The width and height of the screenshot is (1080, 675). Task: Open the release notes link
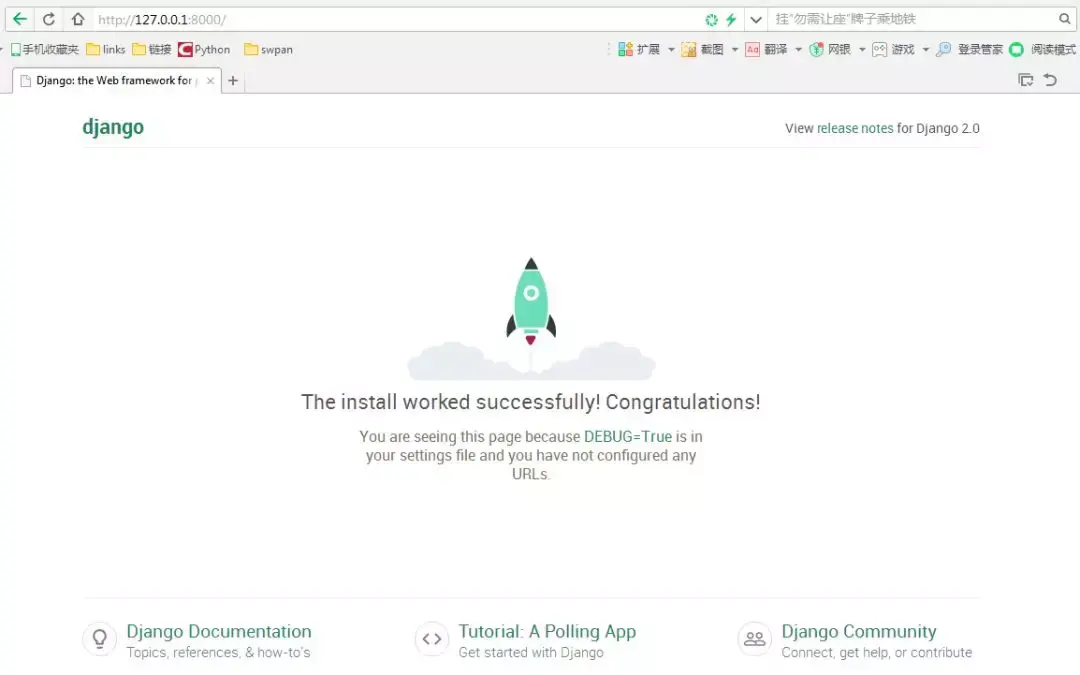pos(855,128)
